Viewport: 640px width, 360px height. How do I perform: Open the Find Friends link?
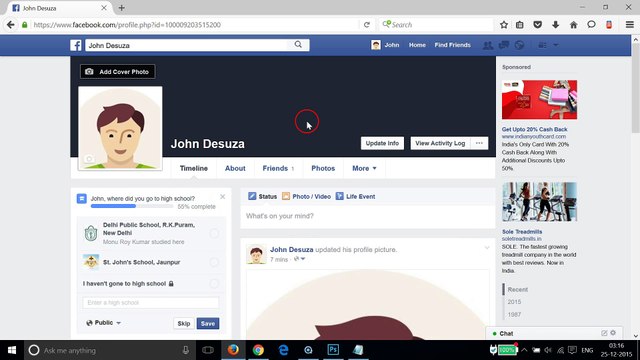click(x=452, y=45)
